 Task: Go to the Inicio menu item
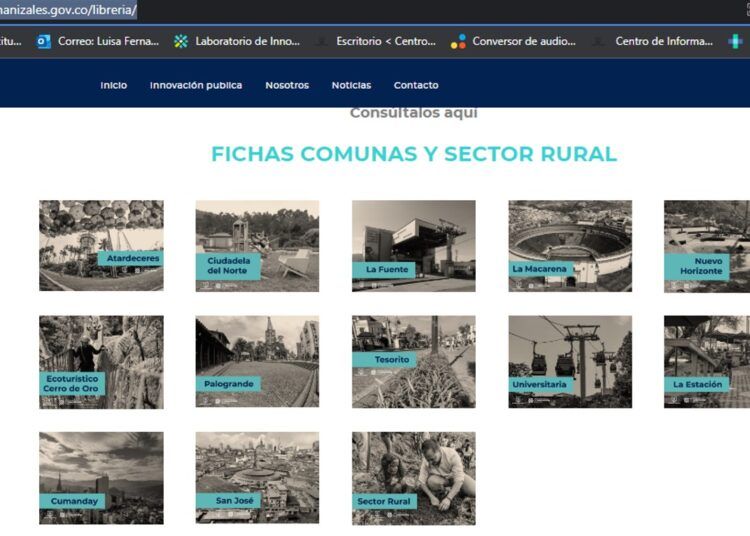pyautogui.click(x=113, y=85)
